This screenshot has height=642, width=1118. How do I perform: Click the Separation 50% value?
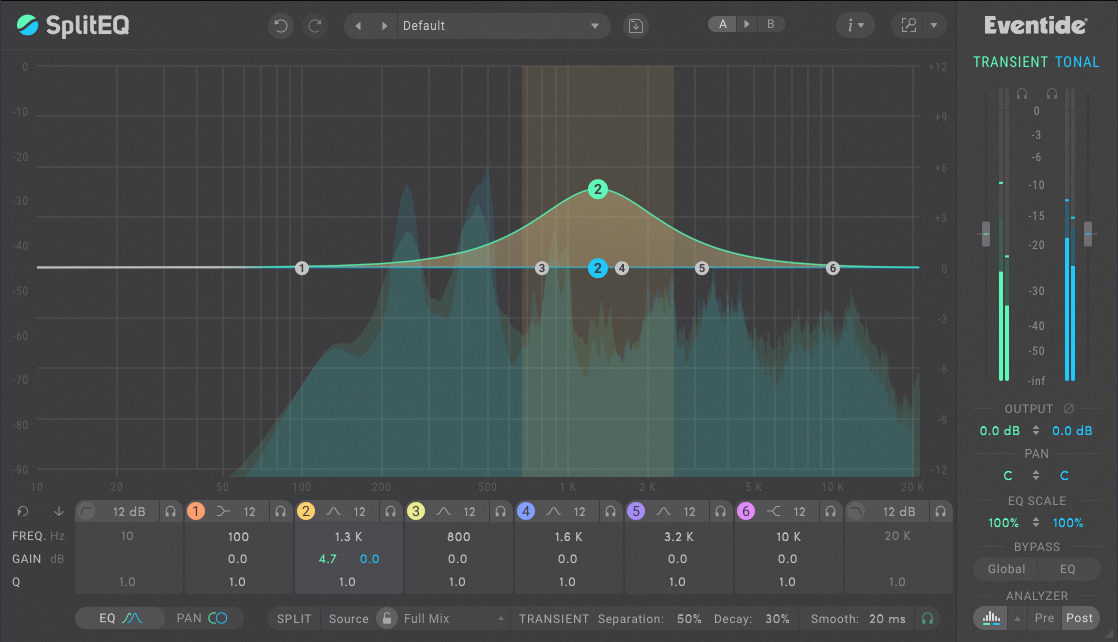(689, 618)
